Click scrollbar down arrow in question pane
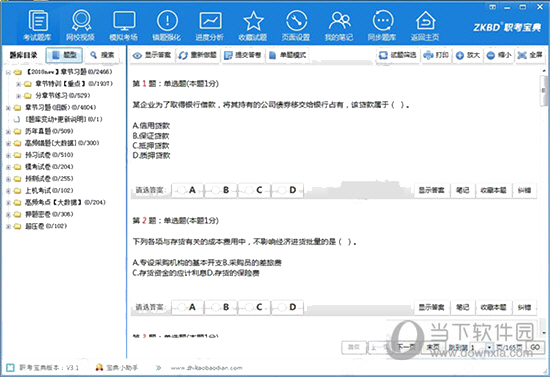The height and width of the screenshot is (377, 550). tap(544, 332)
